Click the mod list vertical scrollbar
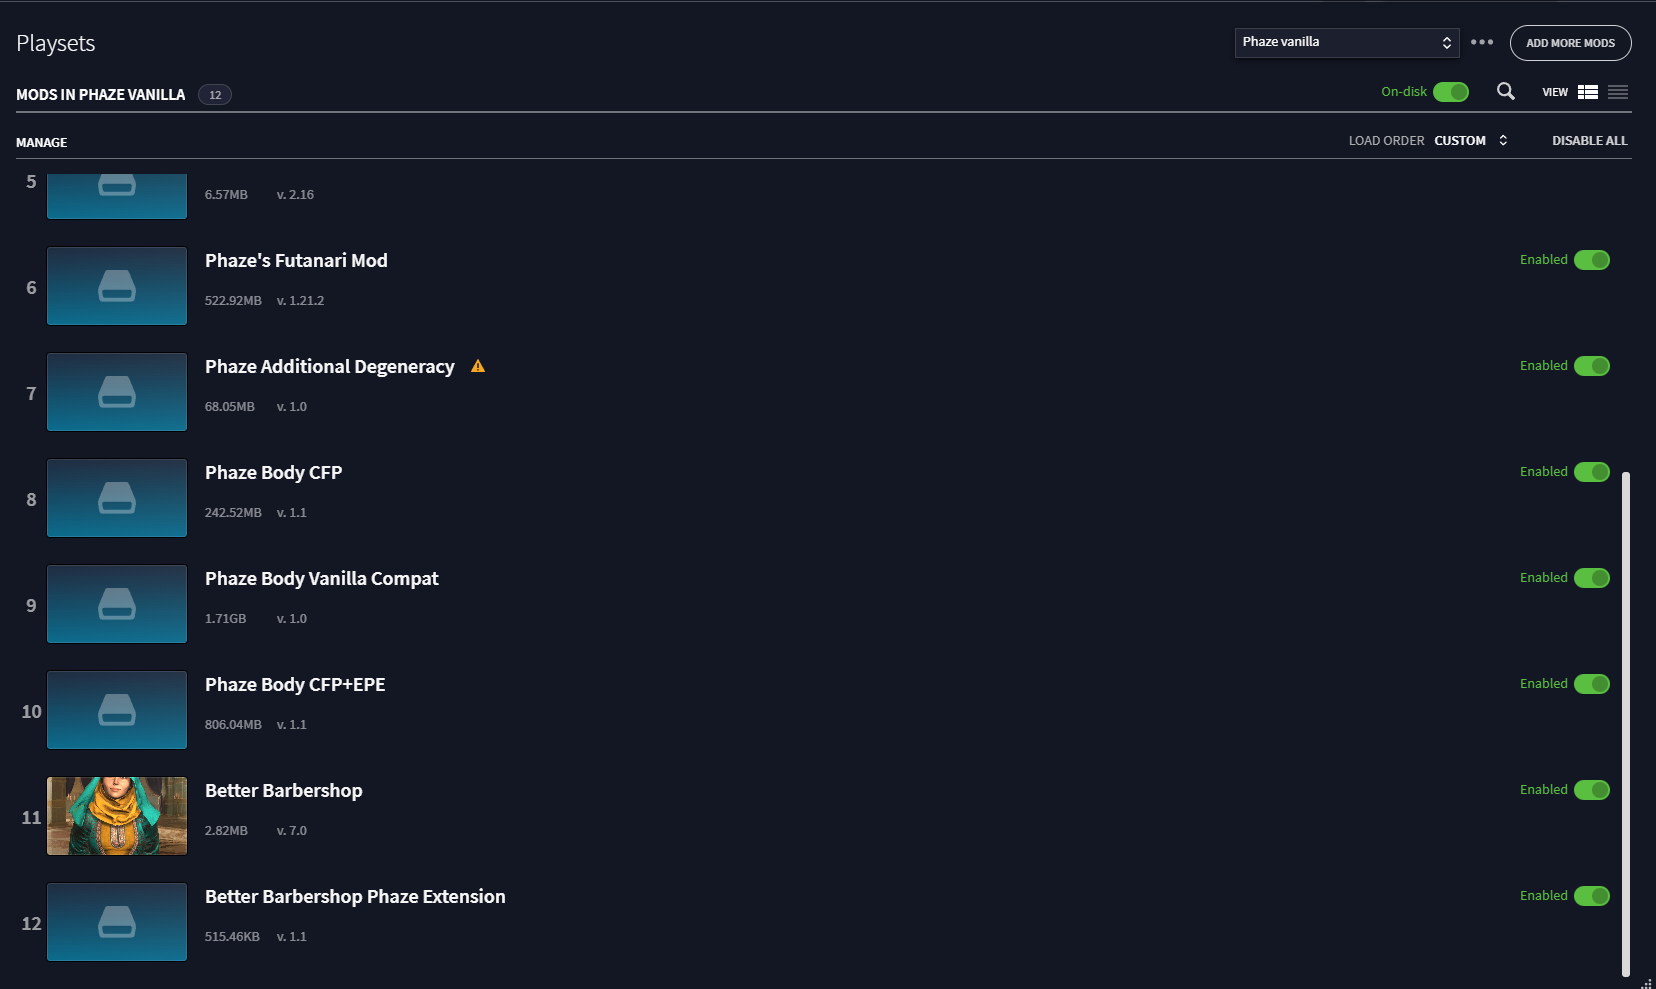Image resolution: width=1656 pixels, height=989 pixels. coord(1626,723)
